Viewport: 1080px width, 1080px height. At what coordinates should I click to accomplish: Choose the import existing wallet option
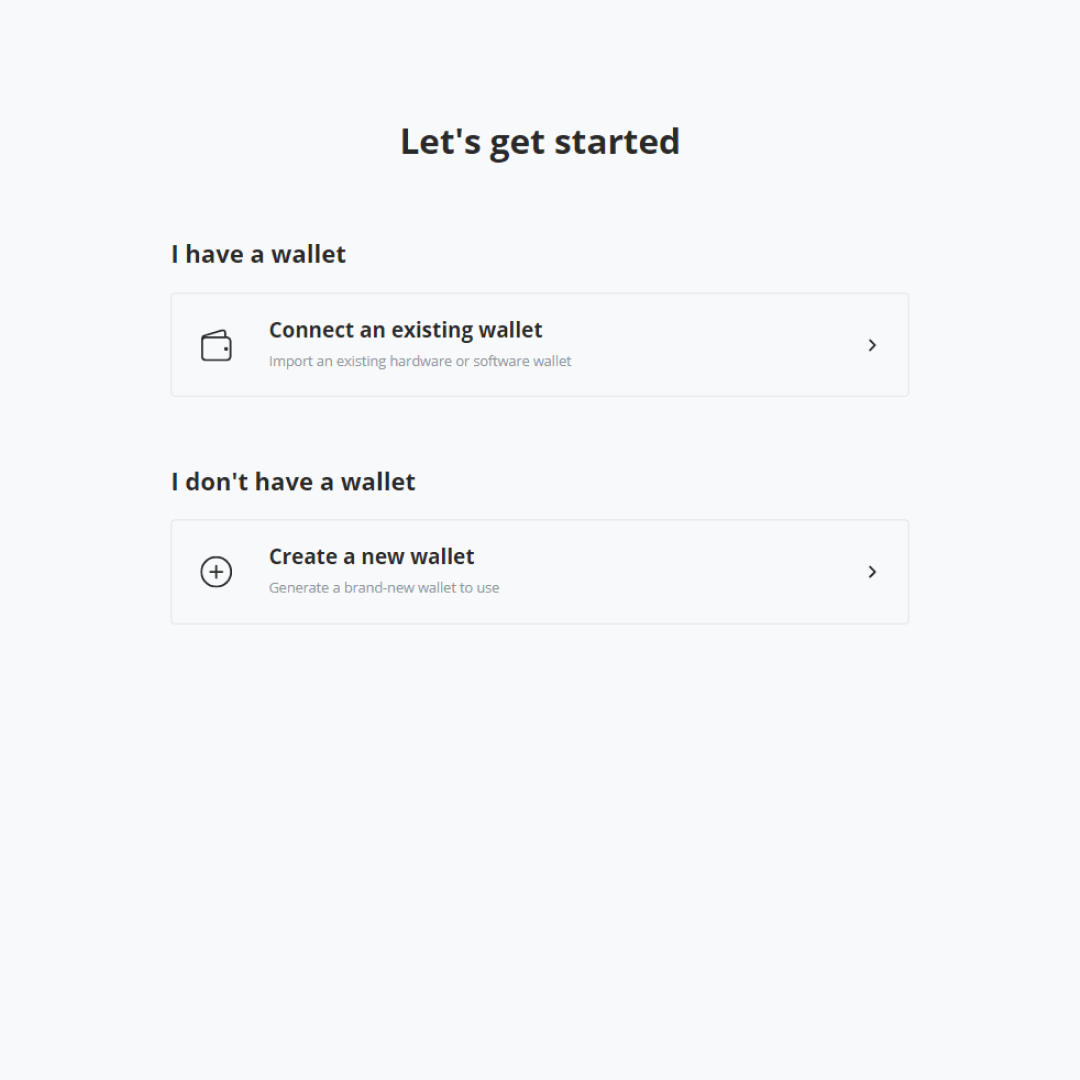click(540, 345)
